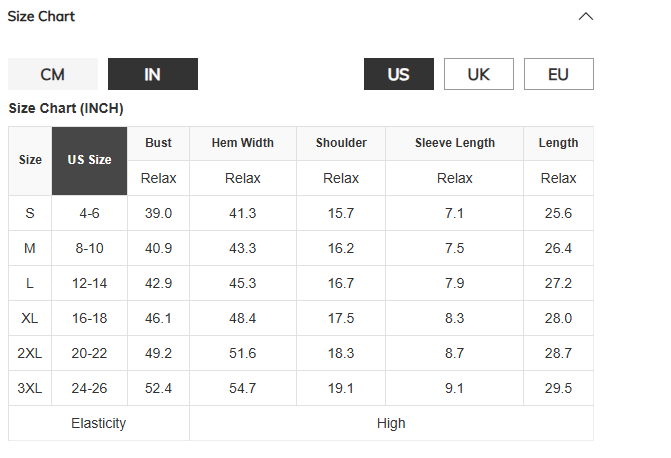Viewport: 671px width, 458px height.
Task: Click the Elasticity row label
Action: click(x=99, y=423)
